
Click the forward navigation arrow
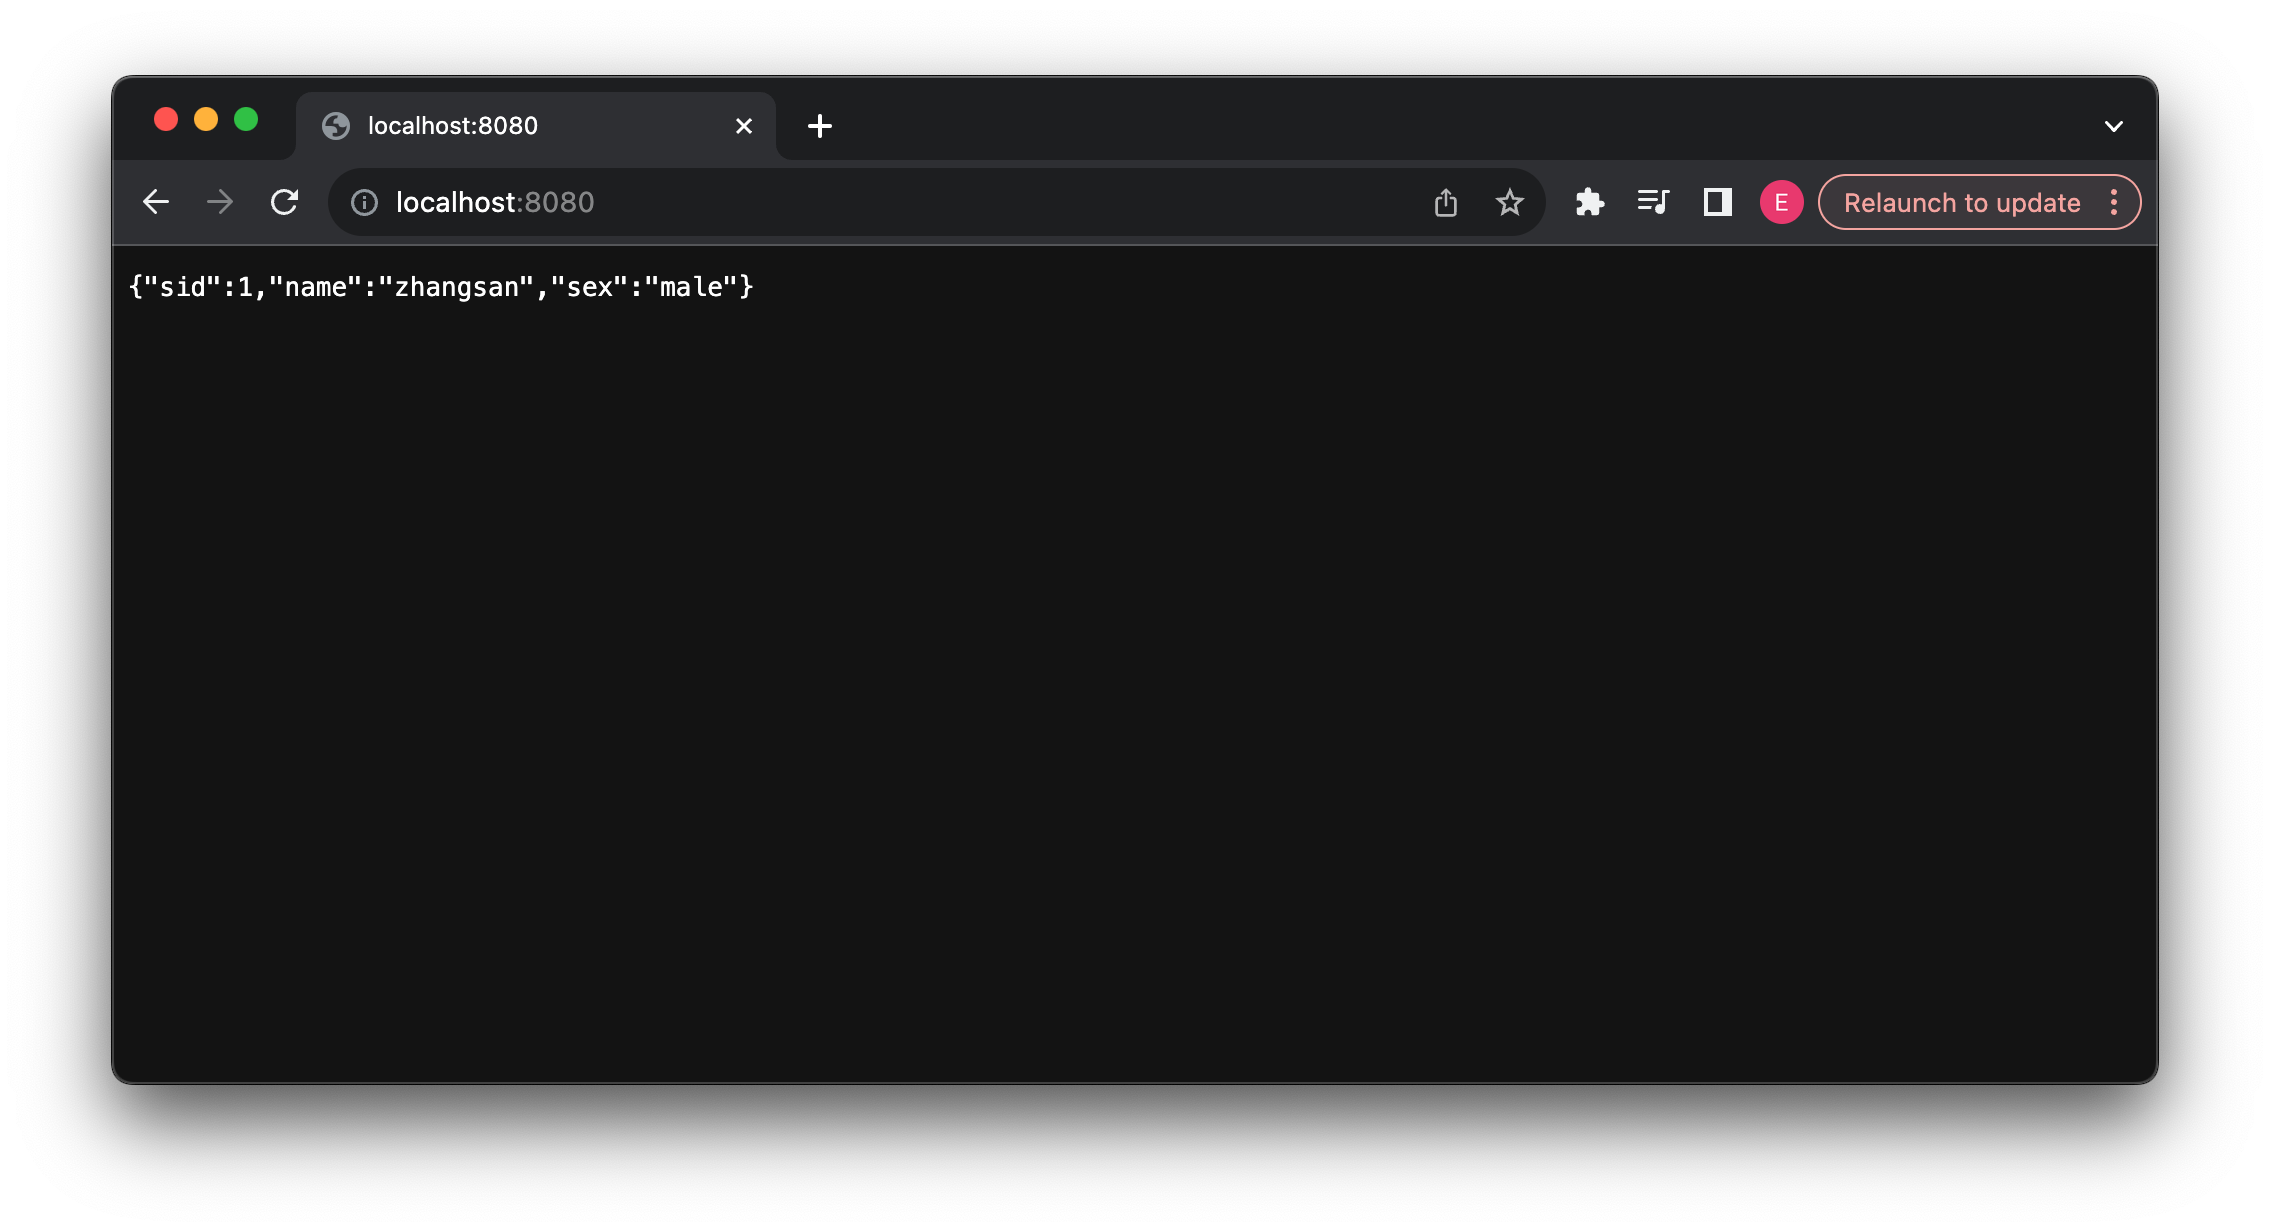point(220,202)
